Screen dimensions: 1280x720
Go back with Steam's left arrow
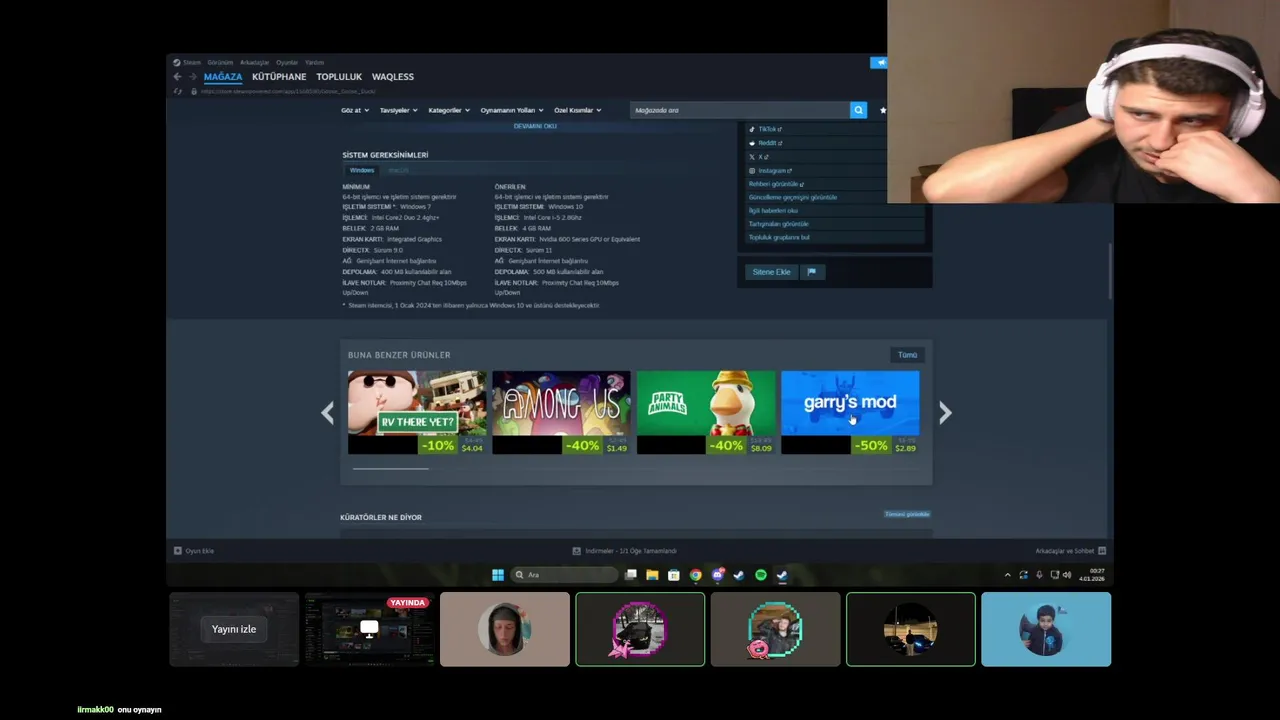pyautogui.click(x=177, y=77)
